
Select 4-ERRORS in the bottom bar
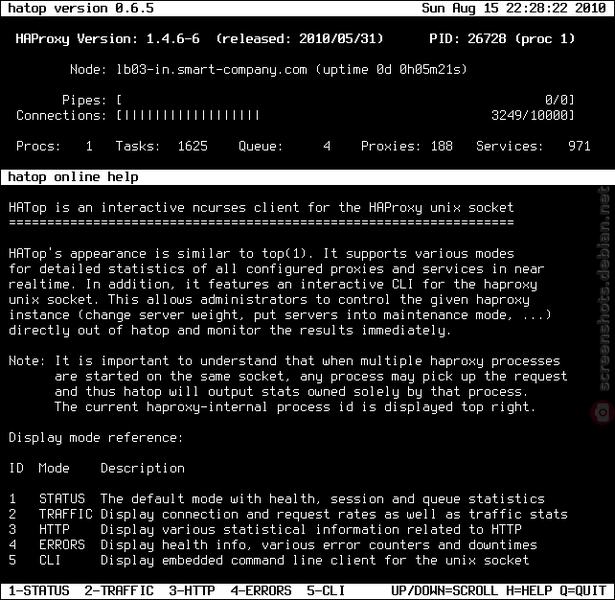click(261, 591)
